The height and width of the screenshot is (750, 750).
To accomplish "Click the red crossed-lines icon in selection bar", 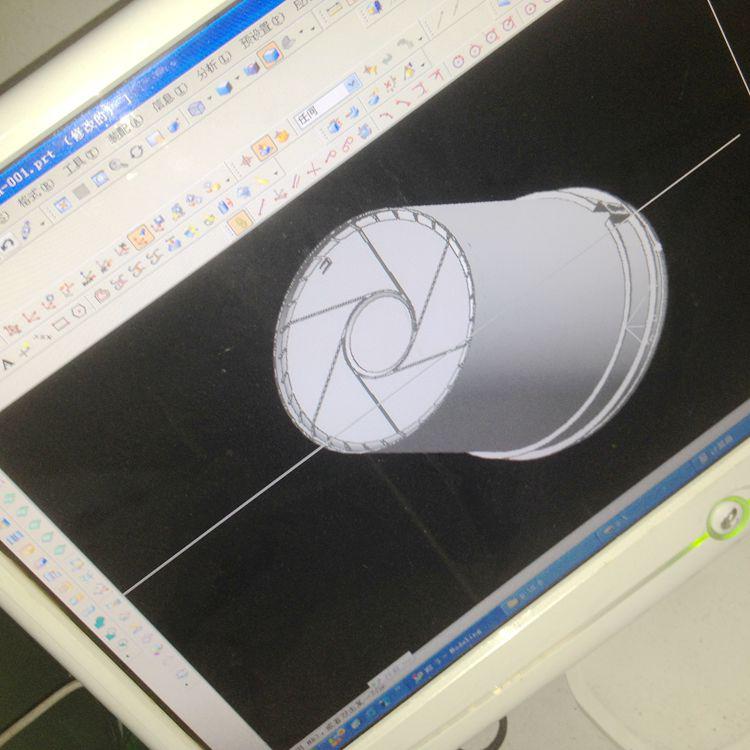I will coord(245,162).
